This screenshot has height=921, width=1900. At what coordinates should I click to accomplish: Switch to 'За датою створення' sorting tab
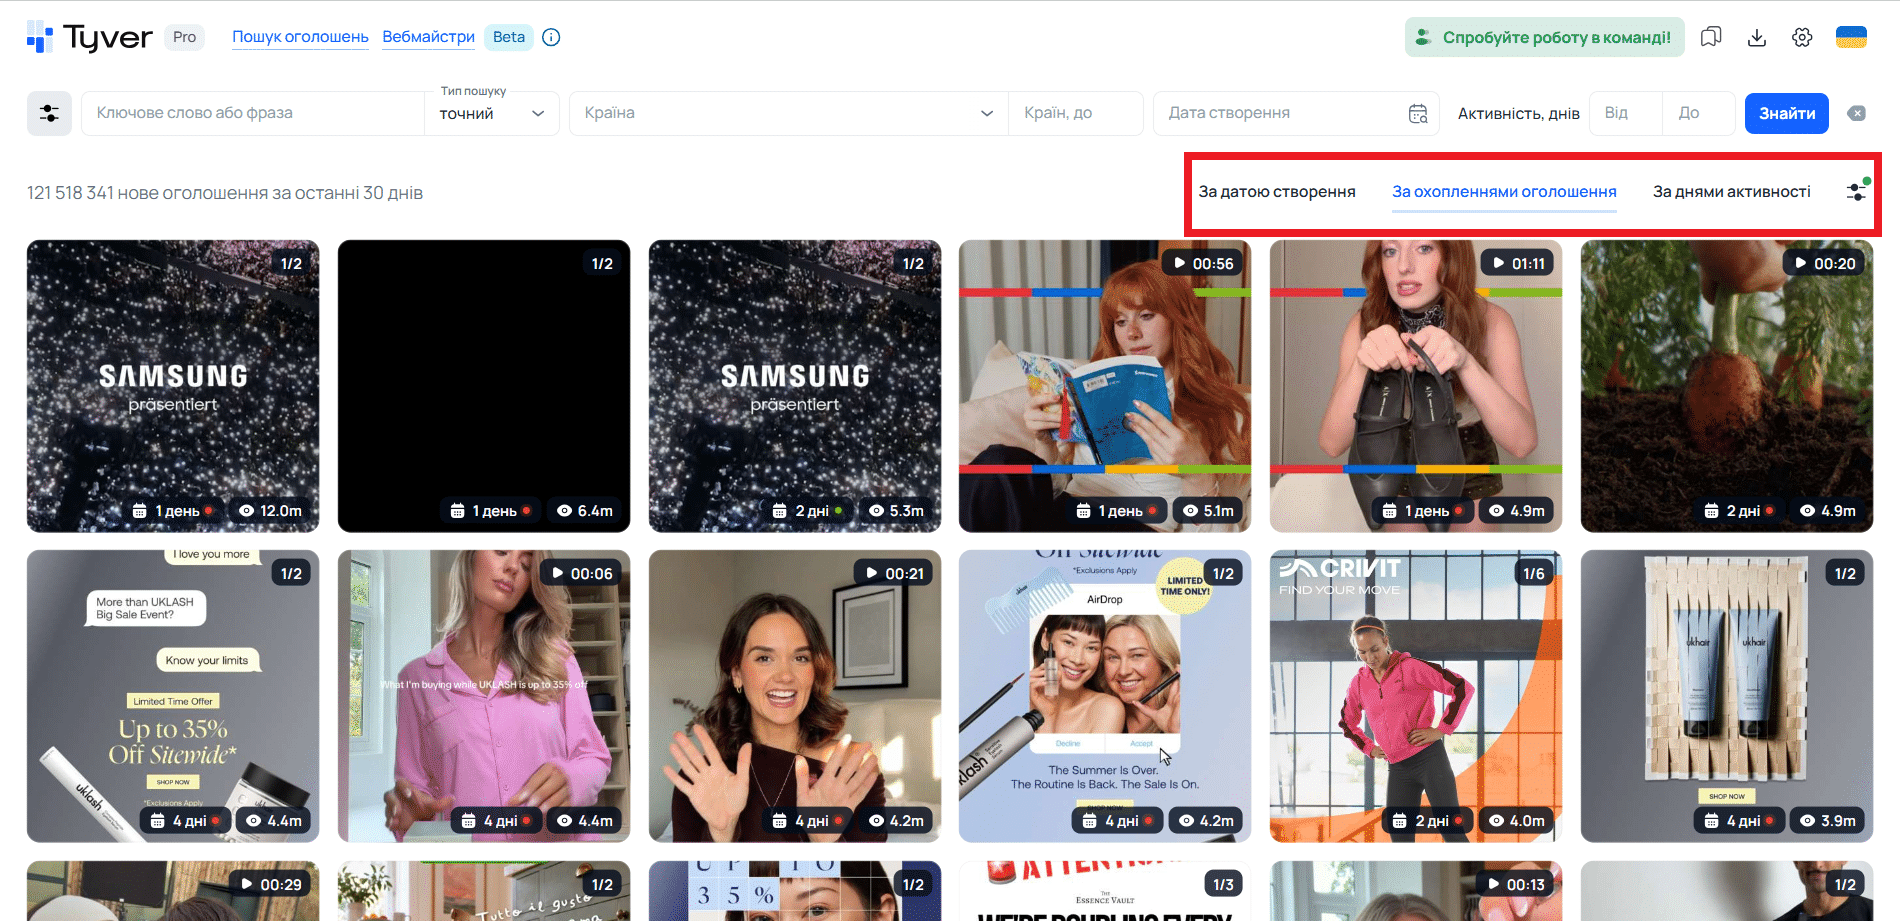click(1277, 191)
